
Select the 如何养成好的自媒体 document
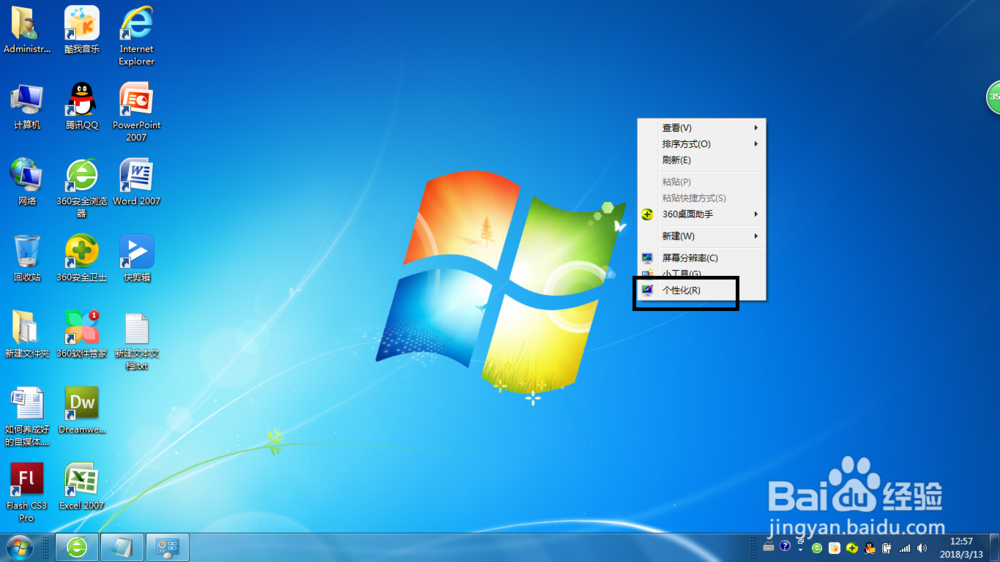[x=26, y=417]
